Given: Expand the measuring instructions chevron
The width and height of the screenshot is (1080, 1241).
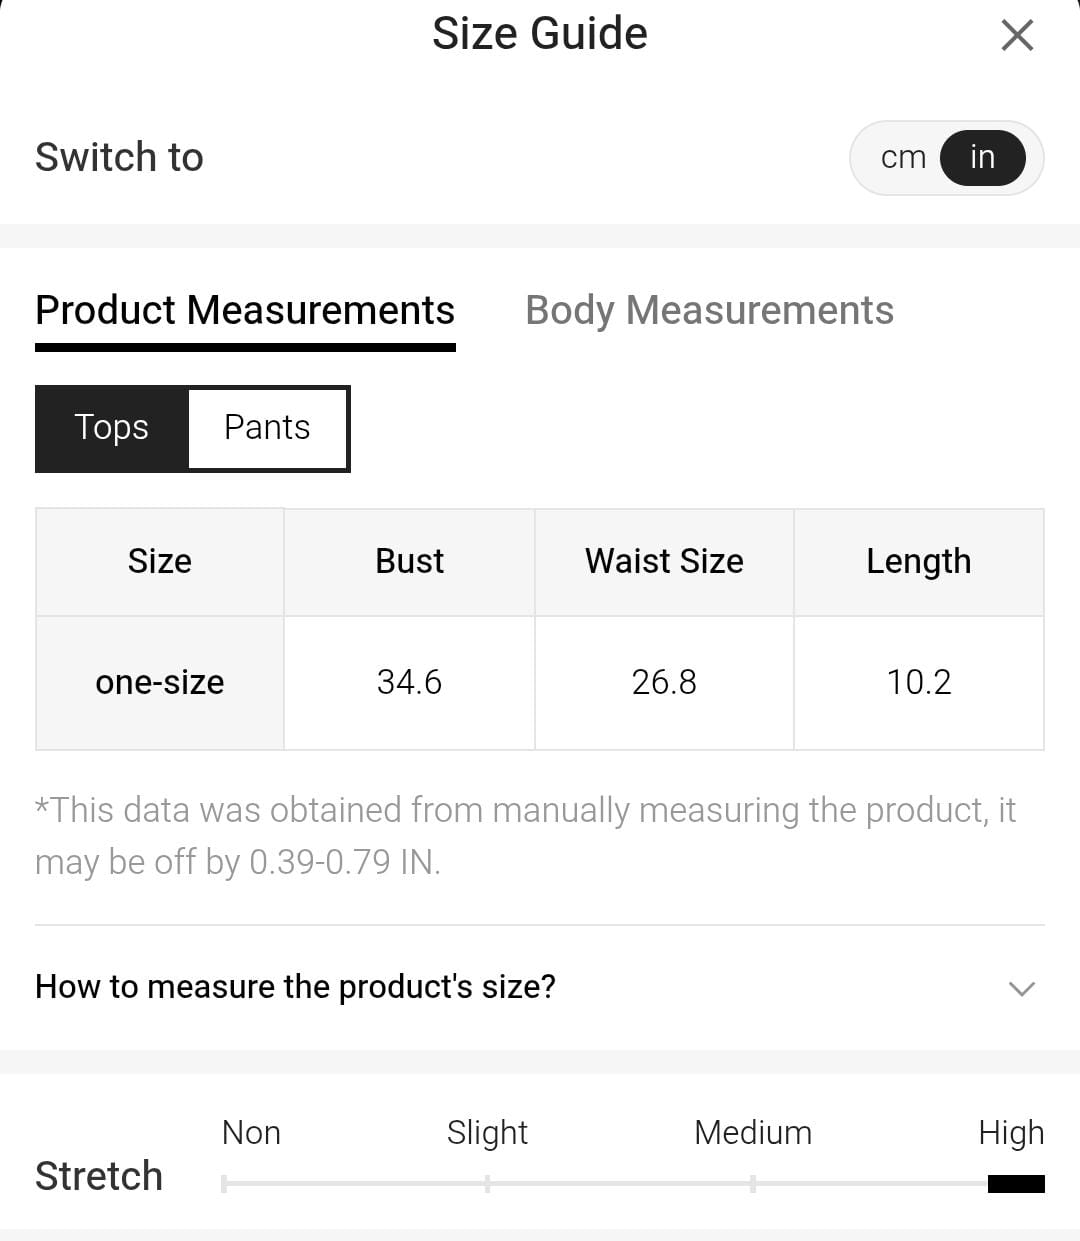Looking at the screenshot, I should tap(1021, 988).
